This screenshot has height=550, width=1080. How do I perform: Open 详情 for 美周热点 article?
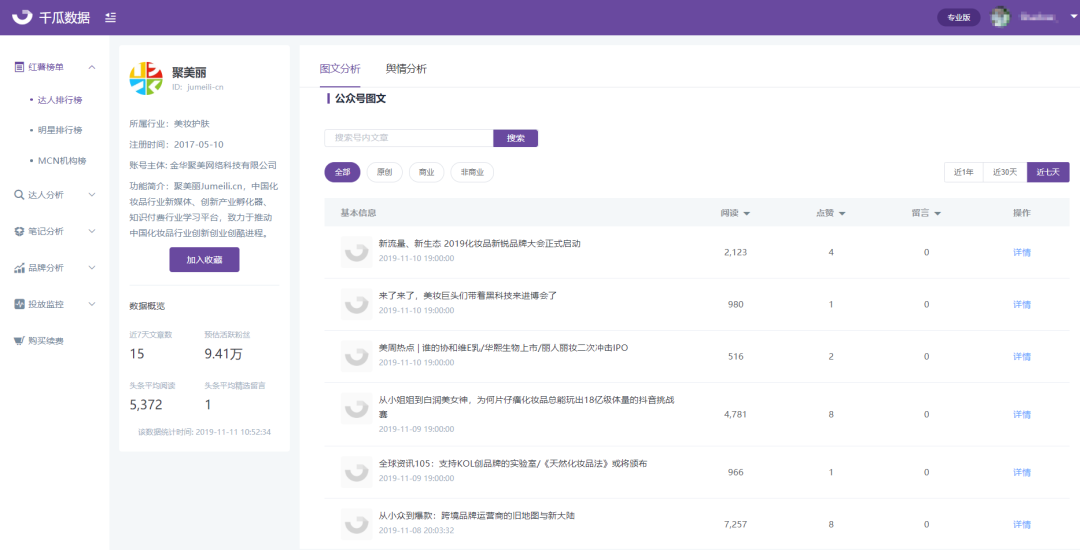coord(1021,357)
